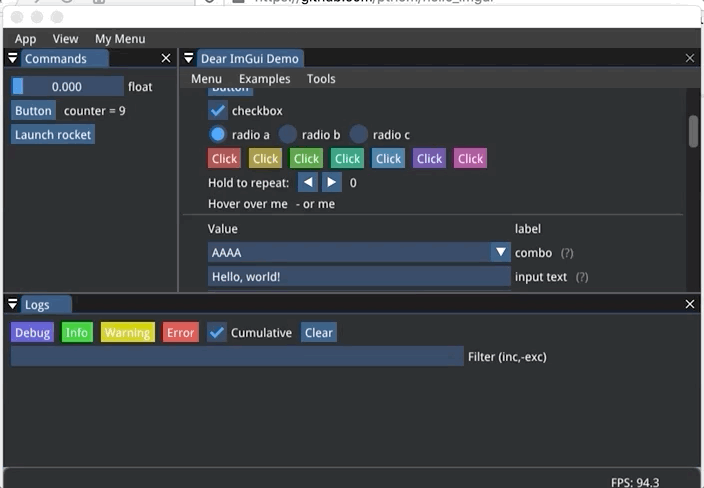Click the macOS green zoom button

[57, 18]
